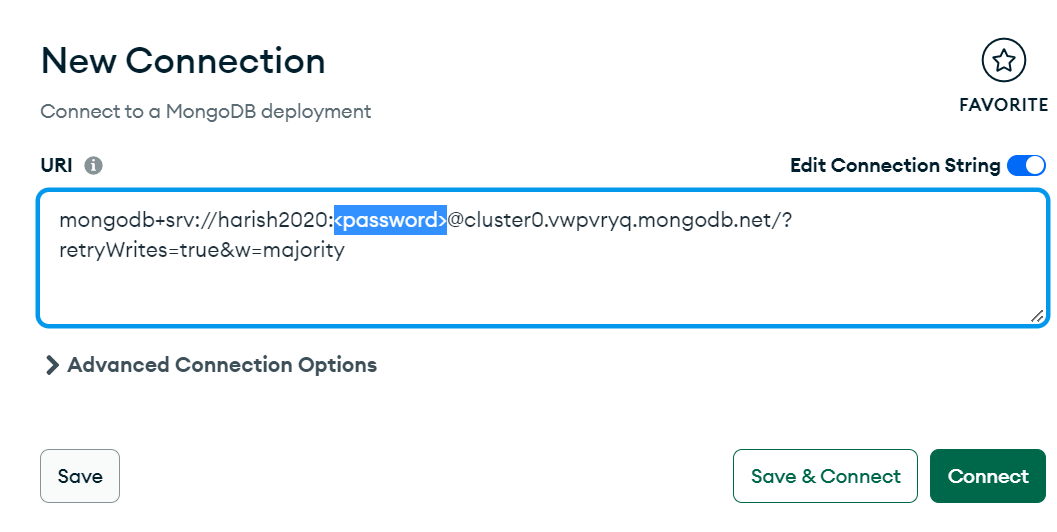Image resolution: width=1057 pixels, height=532 pixels.
Task: Click the URI box resize handle
Action: coord(1037,315)
